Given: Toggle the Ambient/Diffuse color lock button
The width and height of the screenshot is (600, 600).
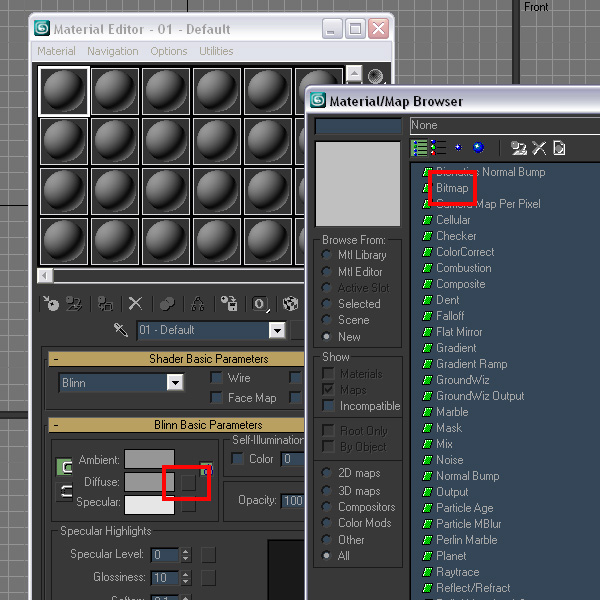Looking at the screenshot, I should [x=64, y=467].
